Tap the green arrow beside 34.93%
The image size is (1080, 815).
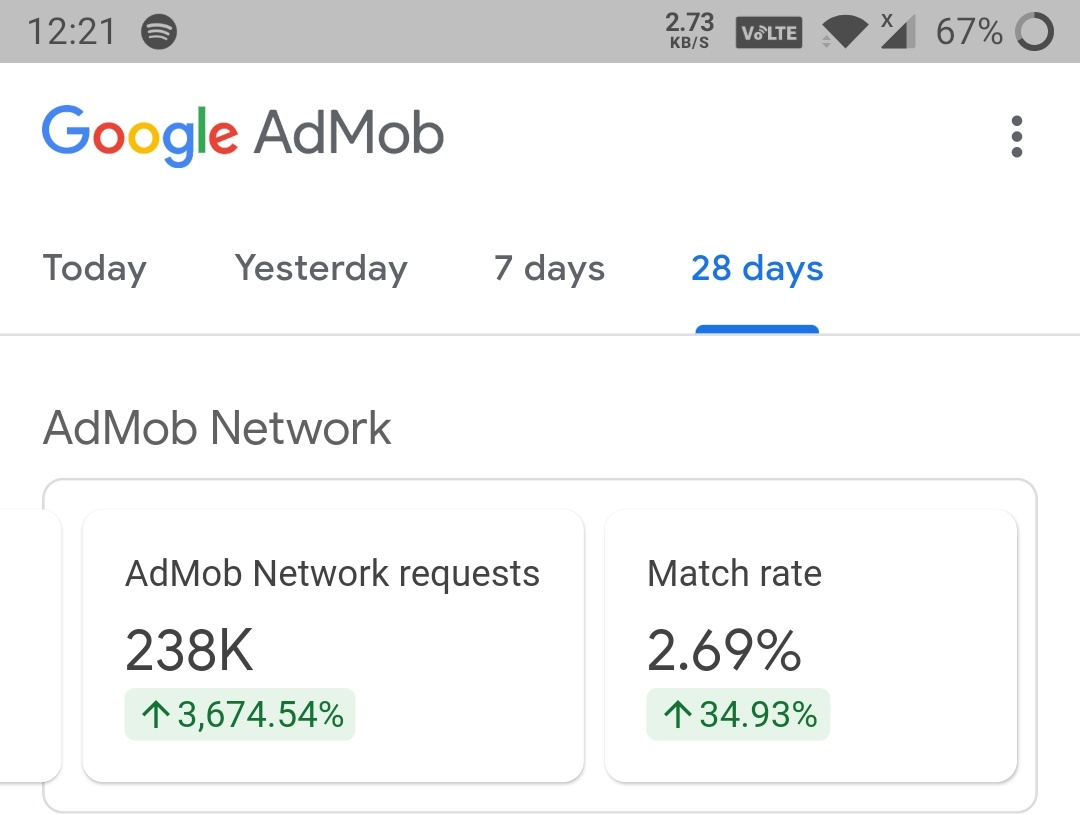point(677,715)
